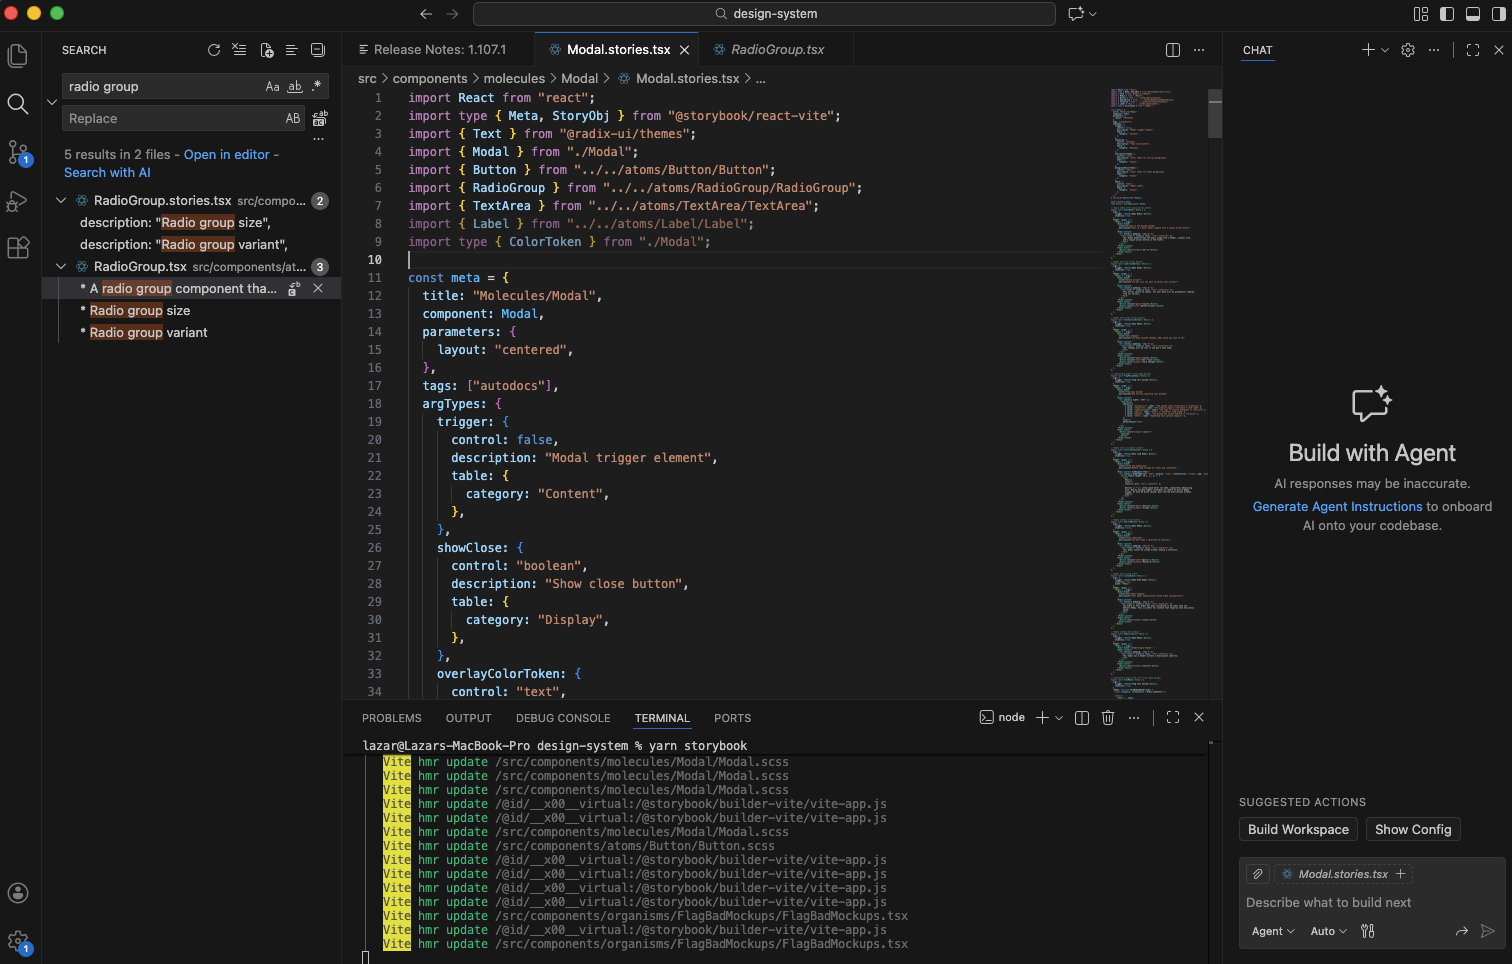Click the Replace input field
Viewport: 1512px width, 964px height.
[x=170, y=119]
